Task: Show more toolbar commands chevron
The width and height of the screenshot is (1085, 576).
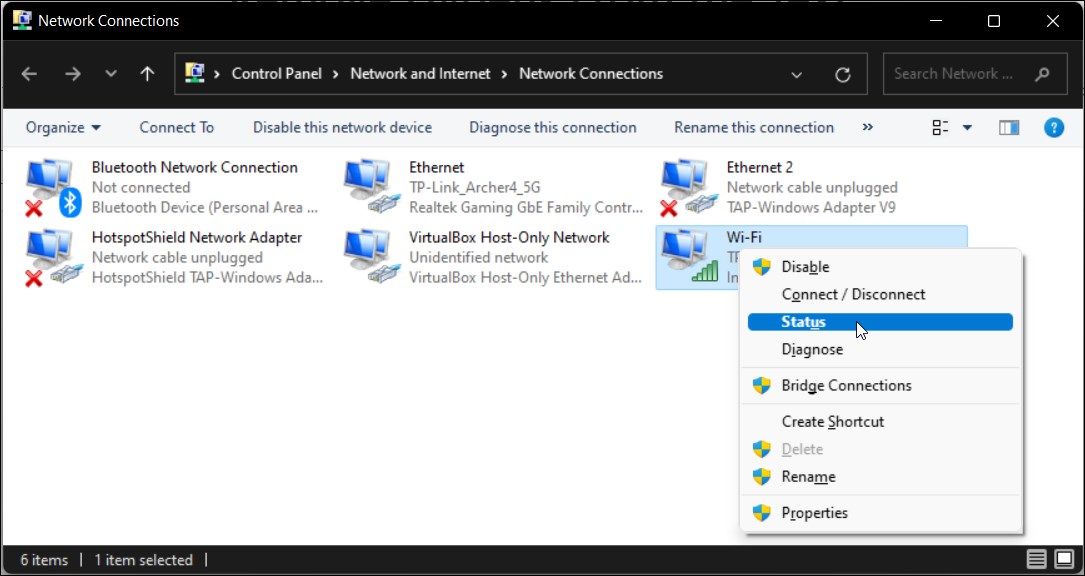Action: coord(867,127)
